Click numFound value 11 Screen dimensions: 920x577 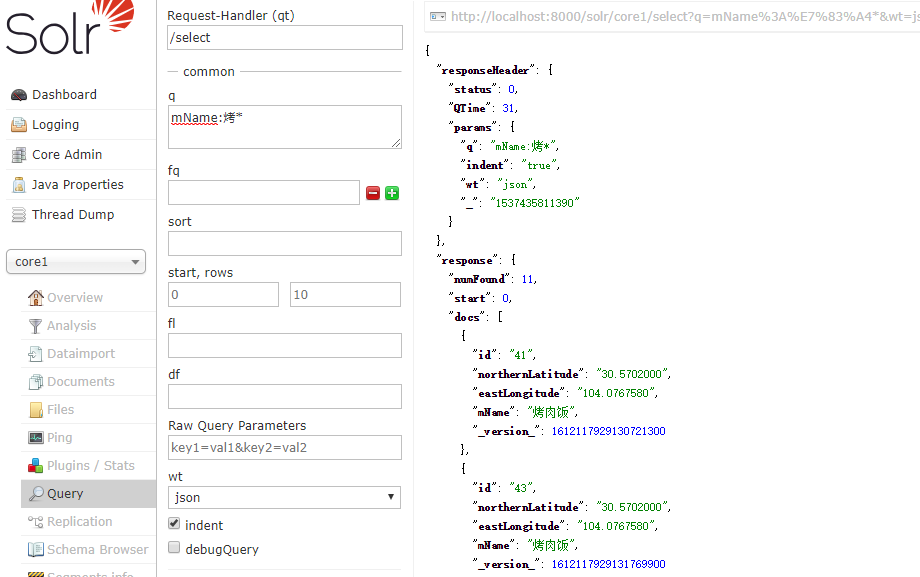(527, 279)
